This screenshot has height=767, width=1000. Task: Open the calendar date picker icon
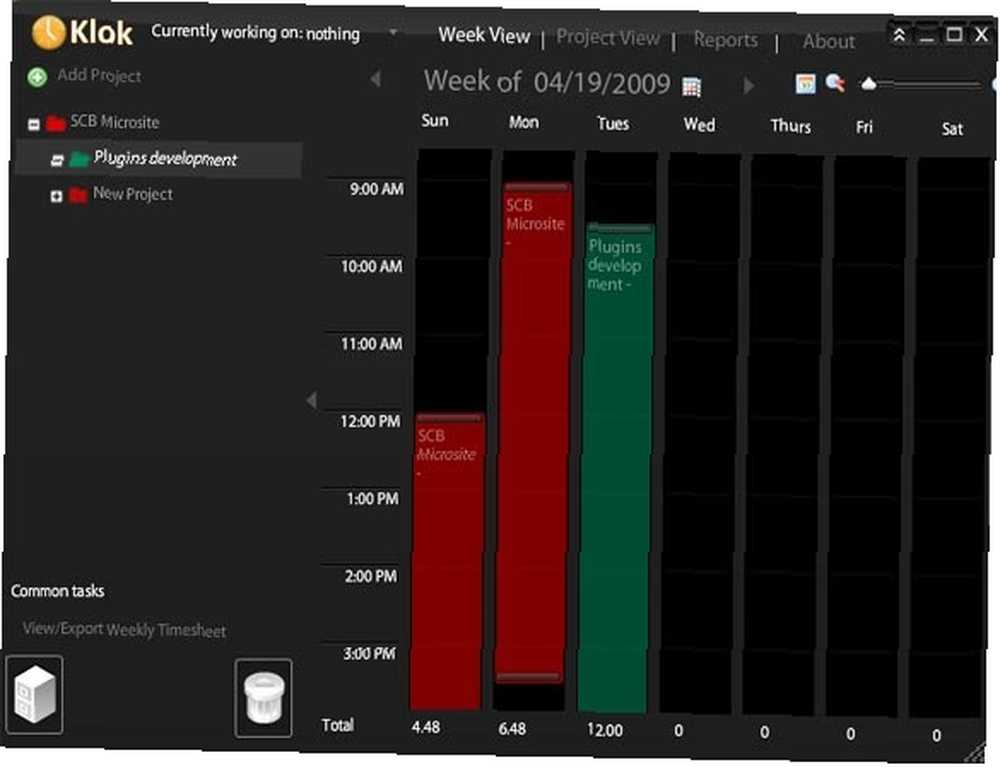coord(691,86)
